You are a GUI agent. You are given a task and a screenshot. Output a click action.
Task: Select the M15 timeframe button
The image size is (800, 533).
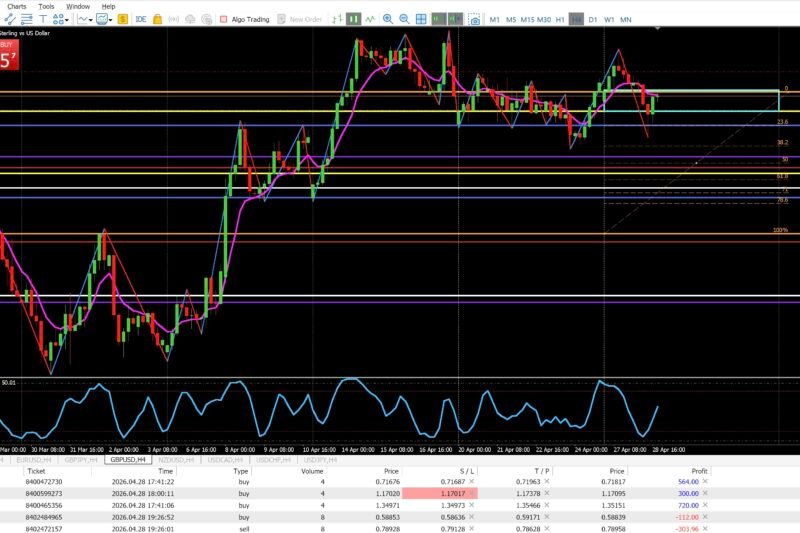[x=527, y=19]
